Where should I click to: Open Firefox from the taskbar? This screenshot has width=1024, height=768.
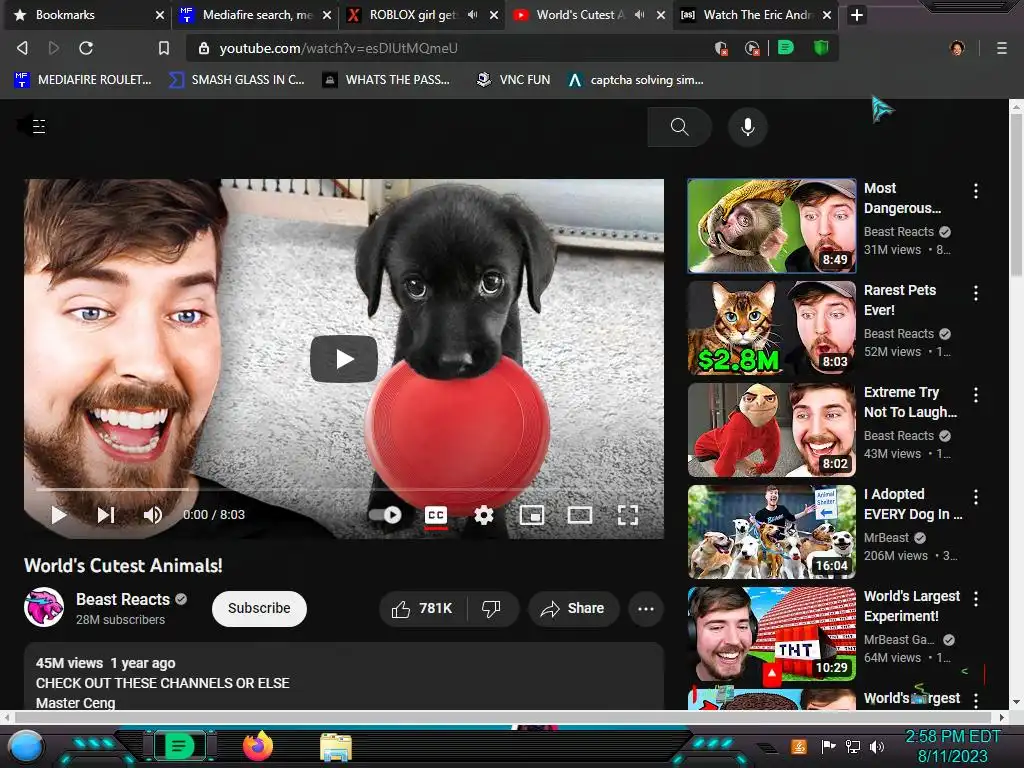click(x=257, y=746)
